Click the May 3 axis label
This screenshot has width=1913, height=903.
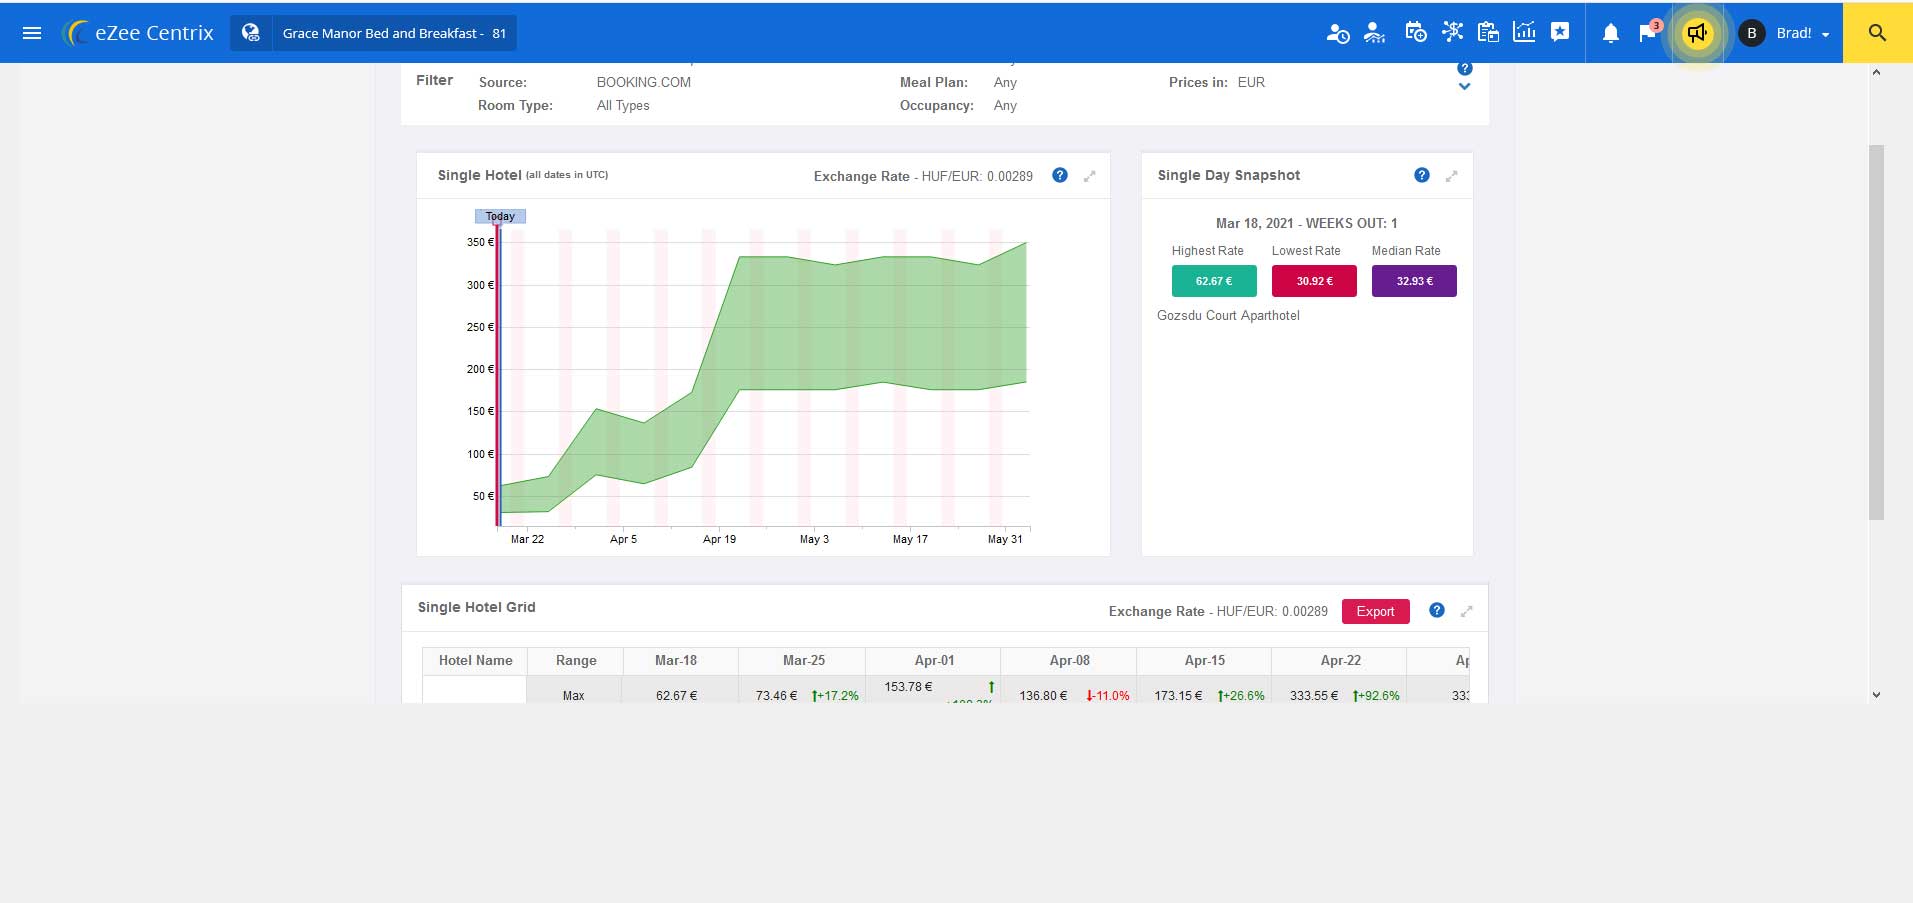(x=814, y=539)
